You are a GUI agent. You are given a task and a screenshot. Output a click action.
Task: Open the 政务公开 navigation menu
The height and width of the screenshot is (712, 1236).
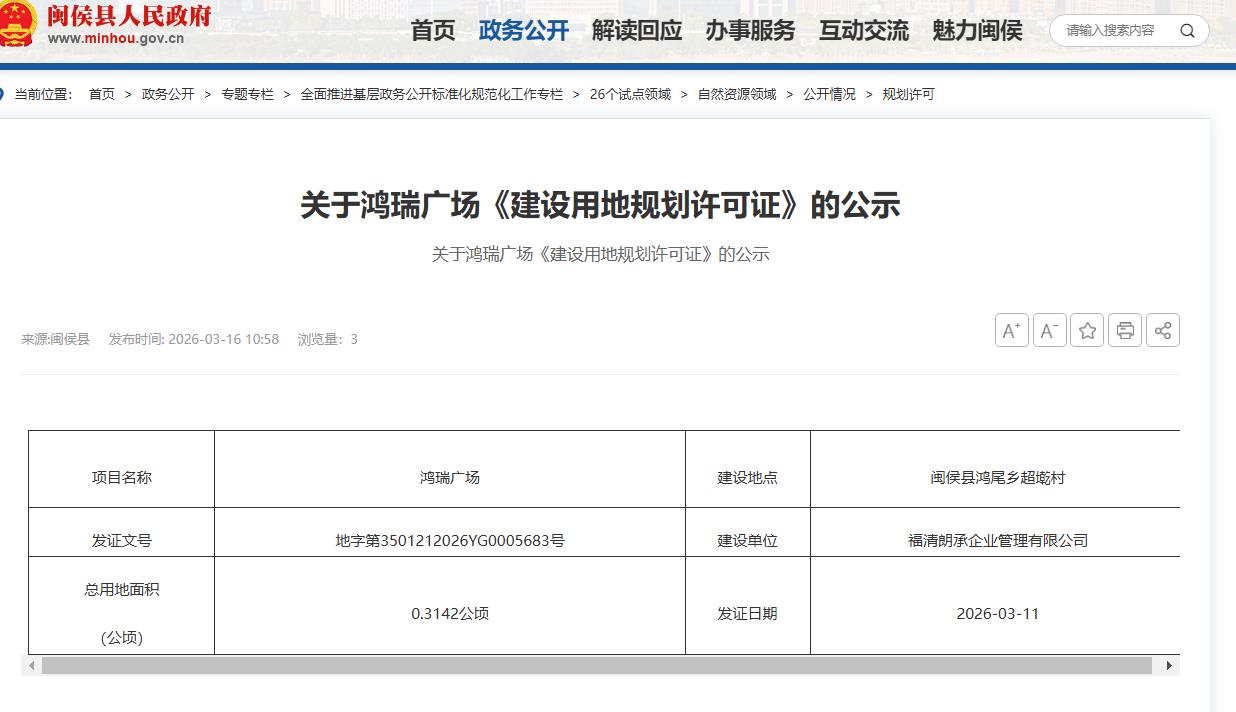tap(523, 30)
